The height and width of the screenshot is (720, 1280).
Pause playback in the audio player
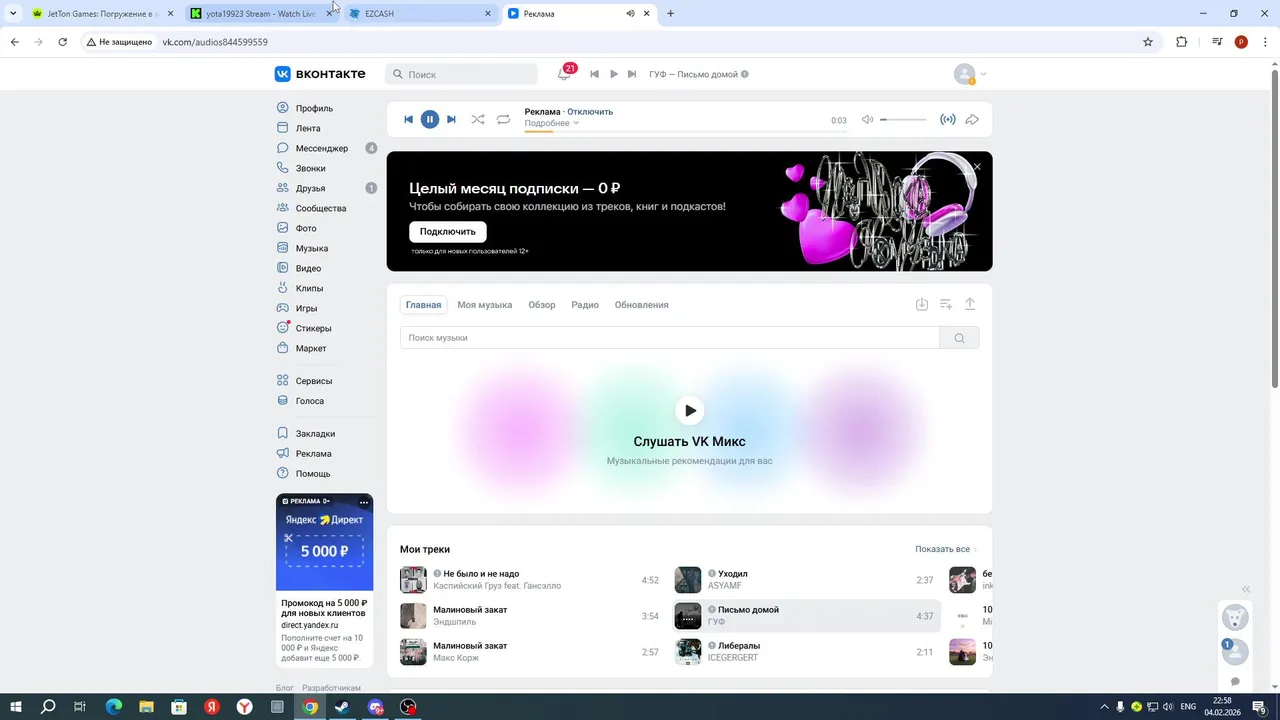pos(429,119)
